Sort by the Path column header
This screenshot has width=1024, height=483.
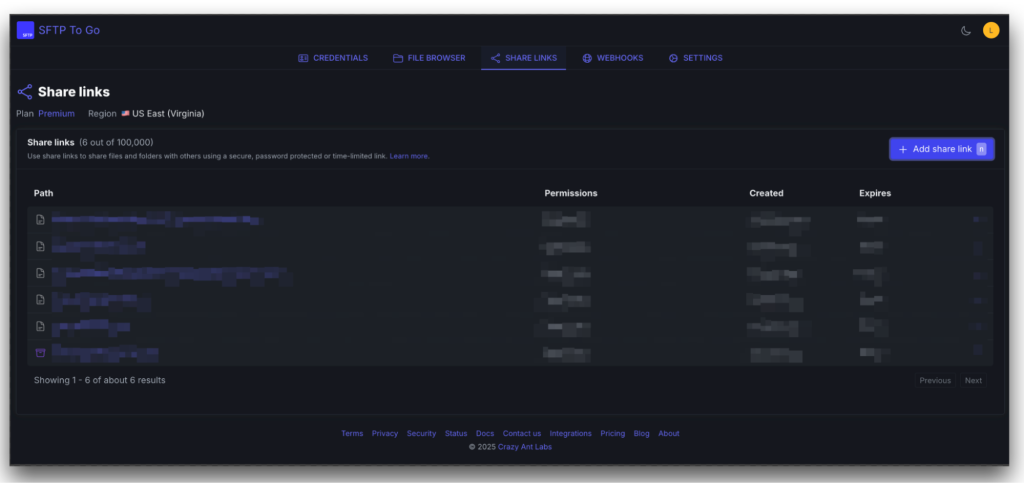pos(44,193)
